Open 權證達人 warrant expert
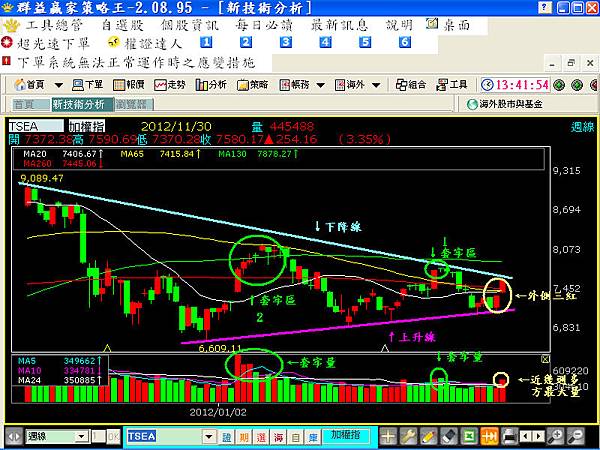 pos(145,43)
